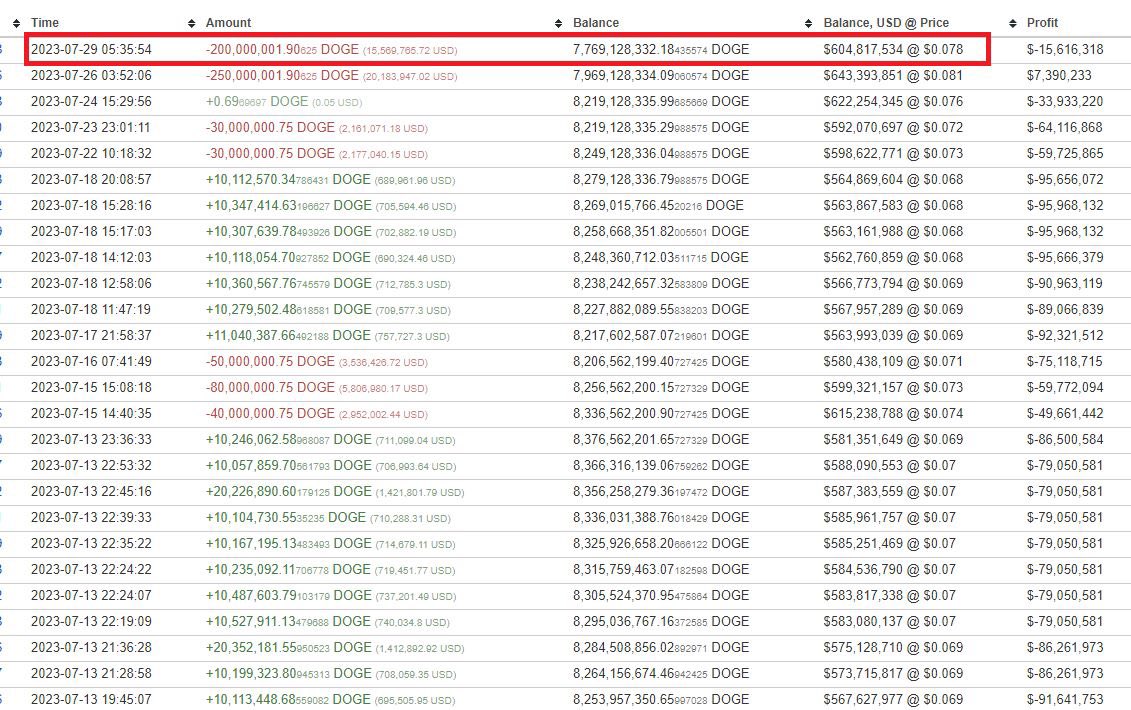Select $604,817,534 @ $0.078 value
1131x710 pixels.
point(893,50)
